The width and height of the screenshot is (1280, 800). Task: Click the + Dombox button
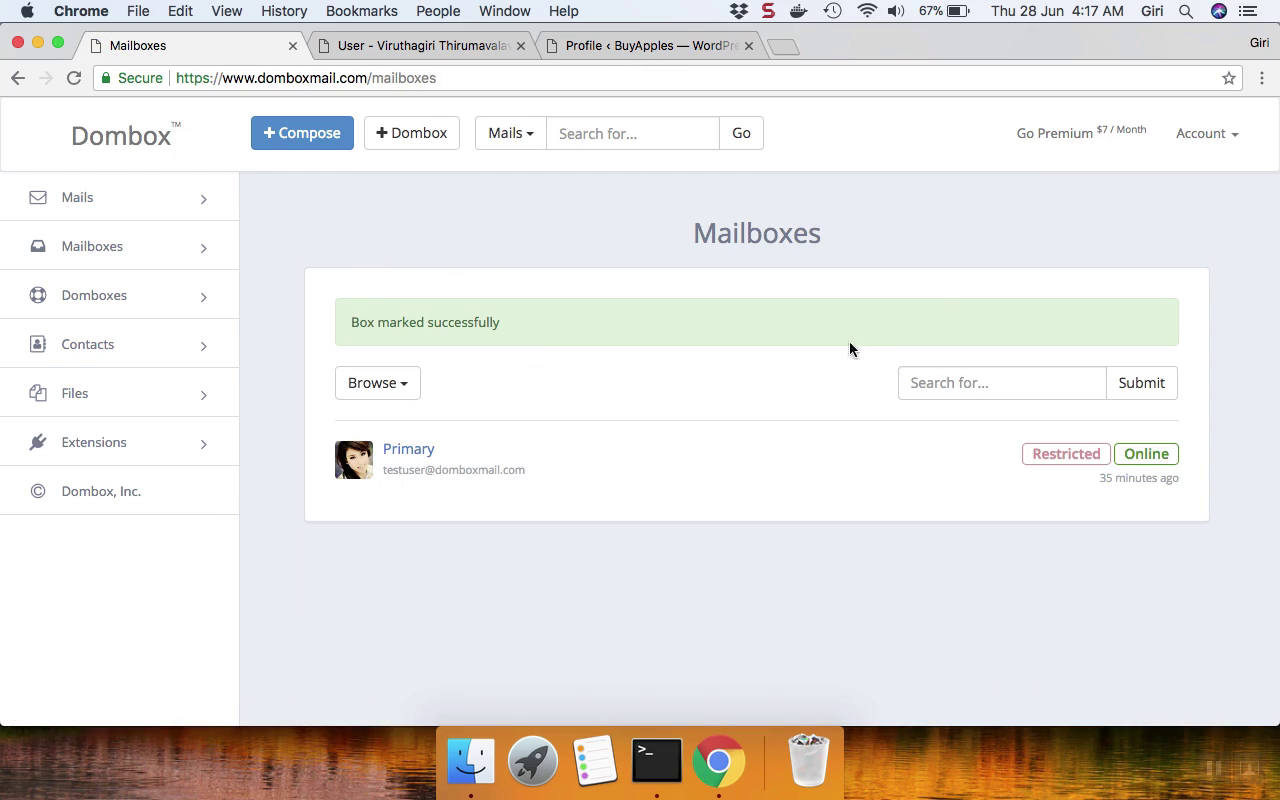point(412,133)
